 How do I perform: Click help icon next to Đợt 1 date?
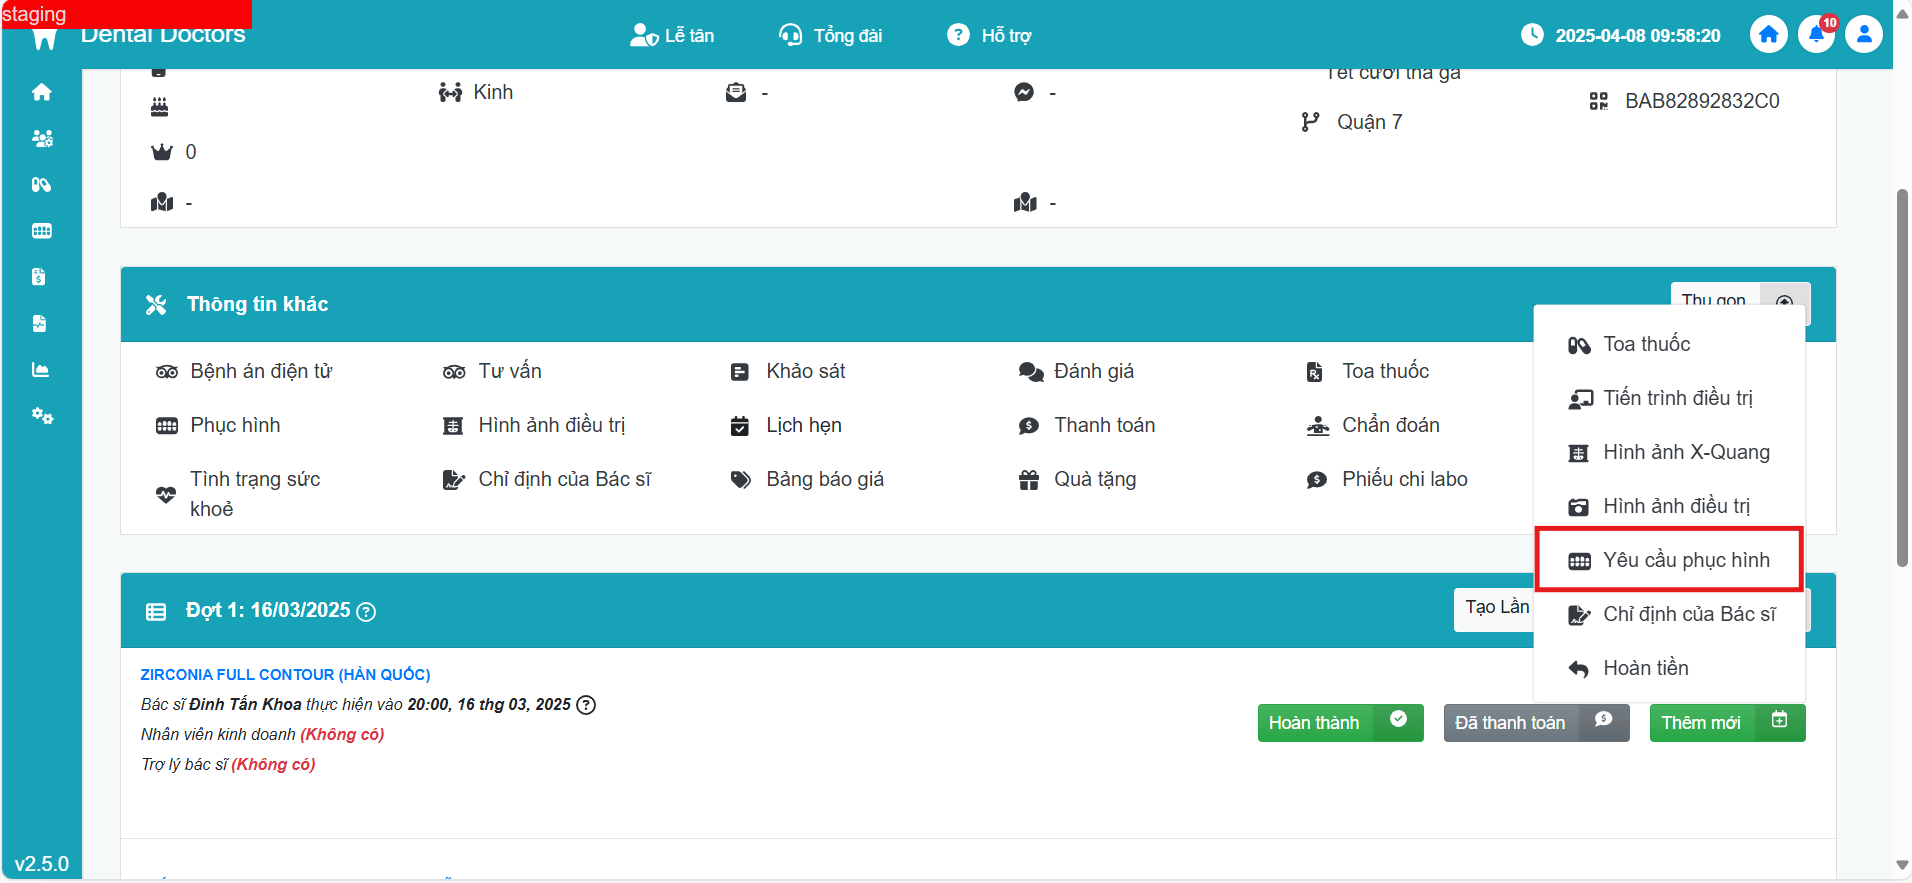tap(366, 612)
